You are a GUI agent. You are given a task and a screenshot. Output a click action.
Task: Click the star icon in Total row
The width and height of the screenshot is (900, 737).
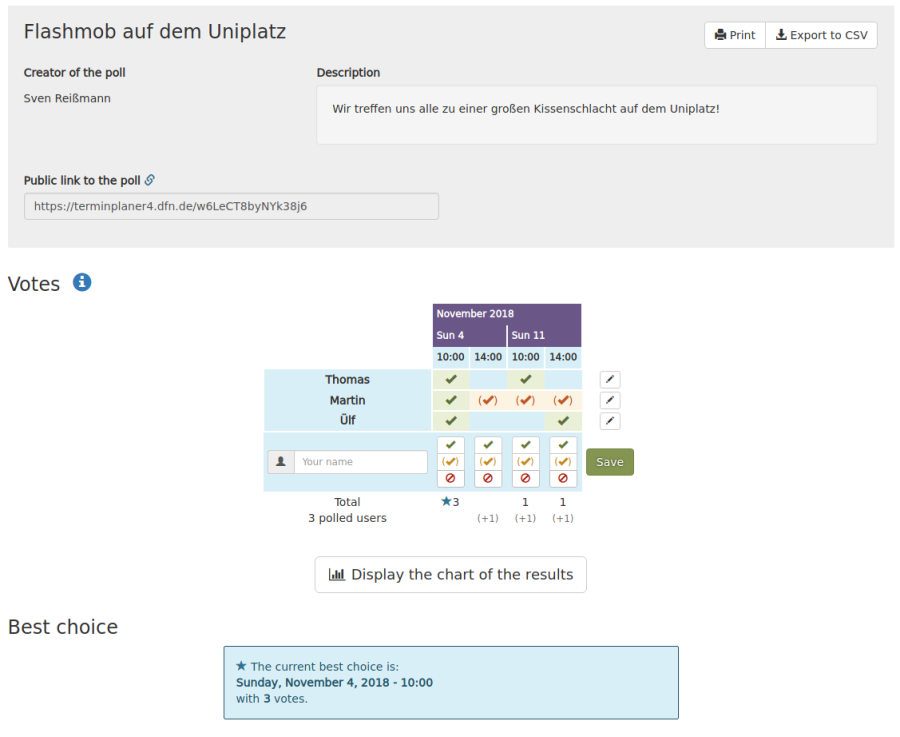(446, 502)
